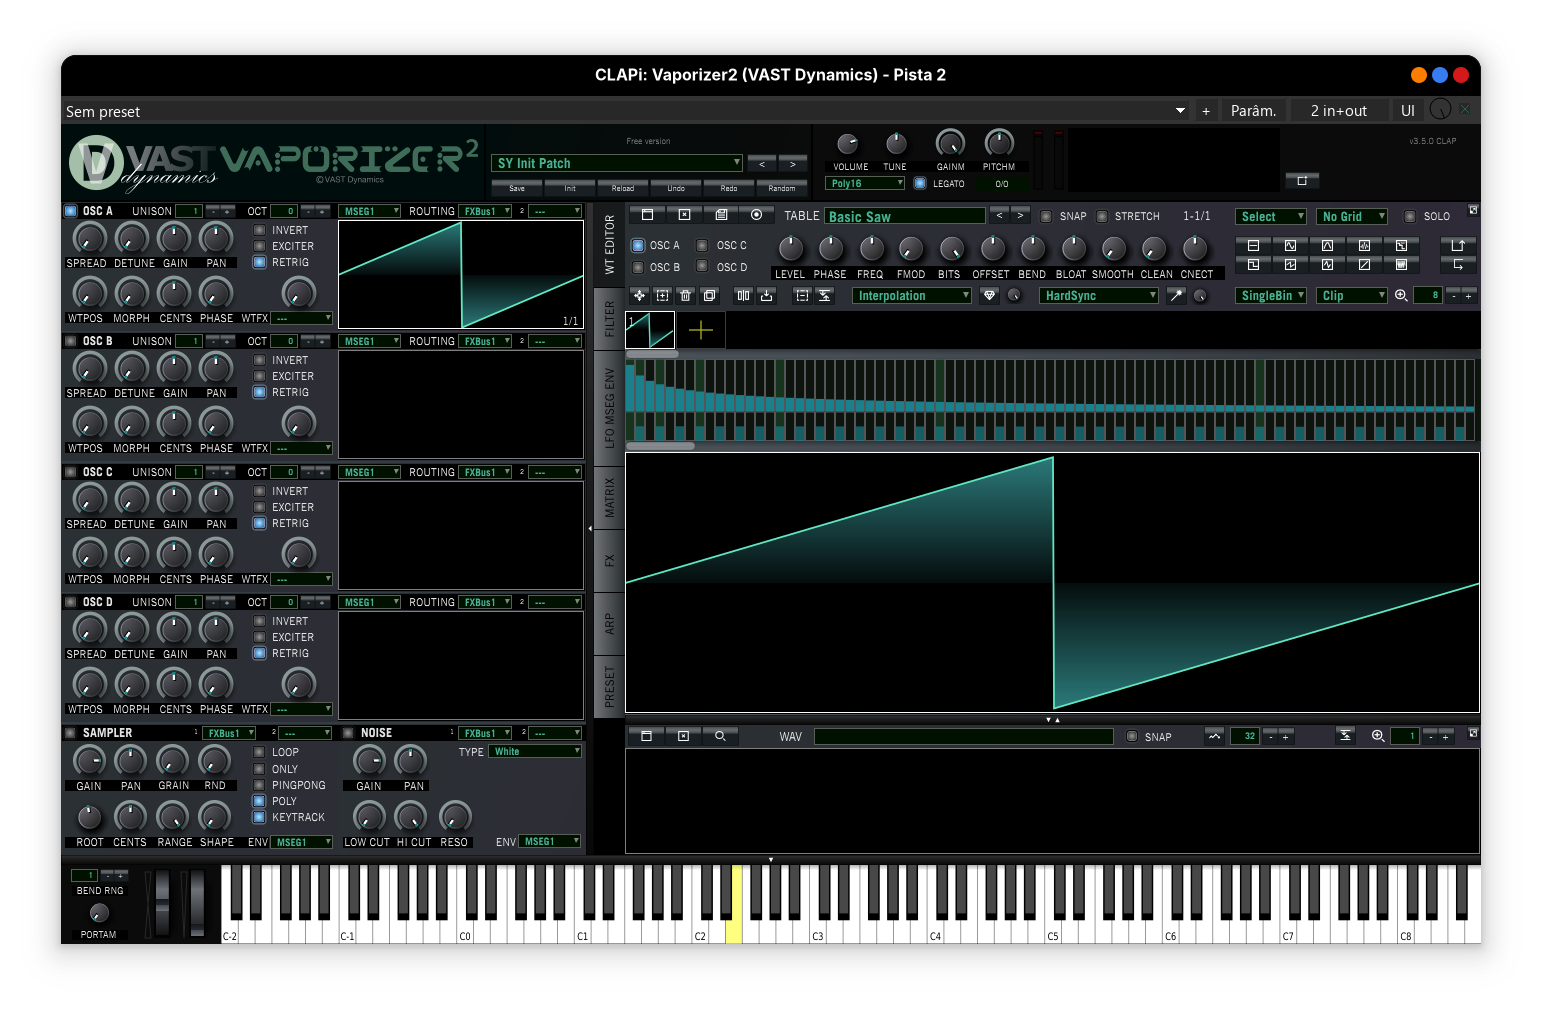
Task: Open the MATRIX tab
Action: 609,497
